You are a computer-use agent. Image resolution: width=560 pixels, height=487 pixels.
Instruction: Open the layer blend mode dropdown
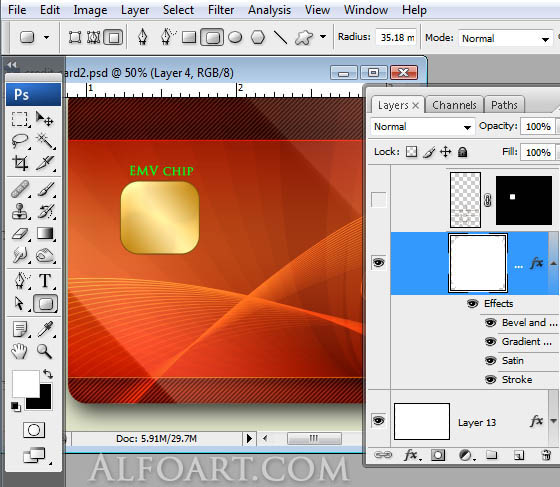coord(422,127)
